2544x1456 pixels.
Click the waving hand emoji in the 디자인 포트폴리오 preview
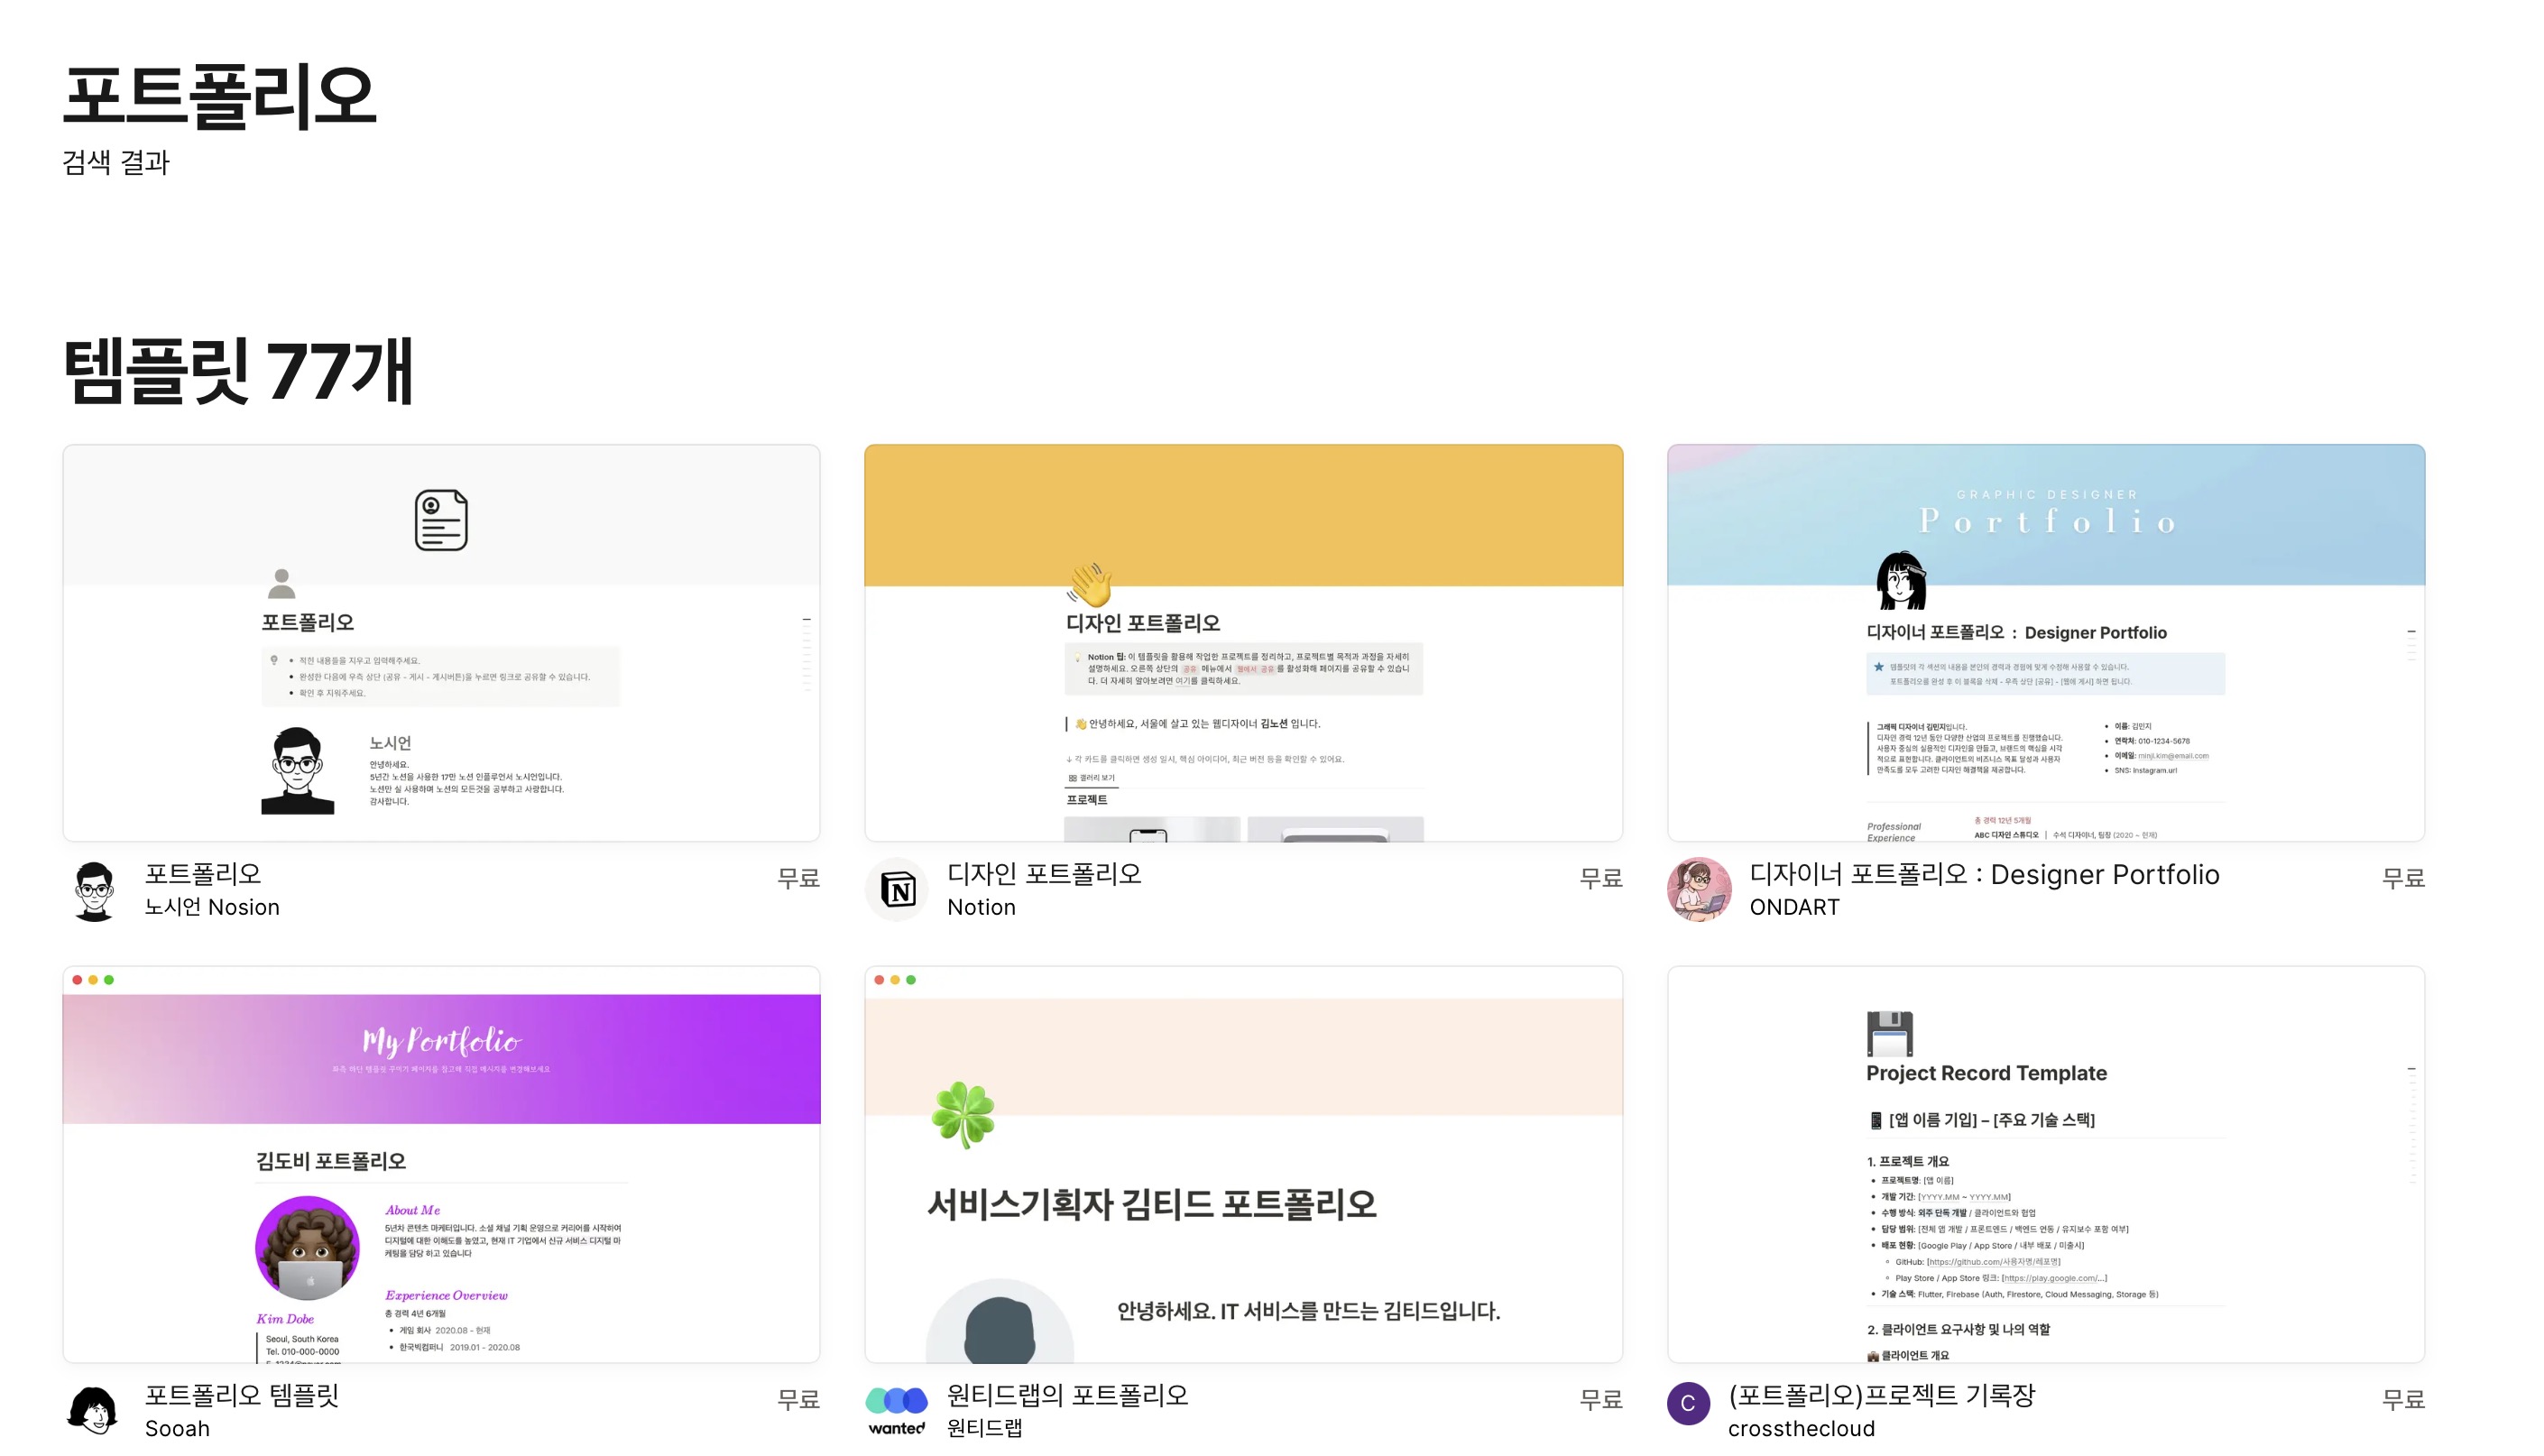click(1089, 583)
